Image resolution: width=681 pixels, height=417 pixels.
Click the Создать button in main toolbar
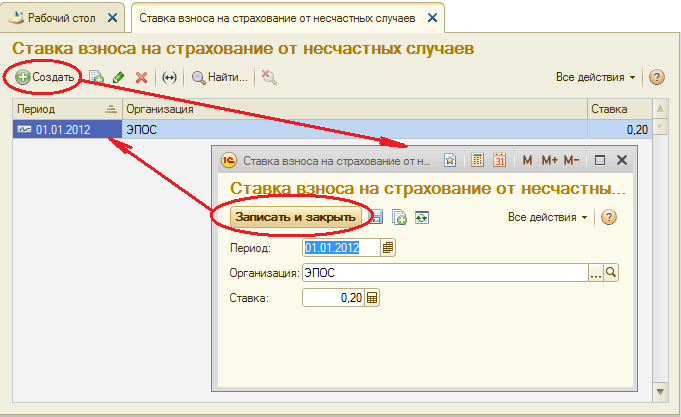45,77
